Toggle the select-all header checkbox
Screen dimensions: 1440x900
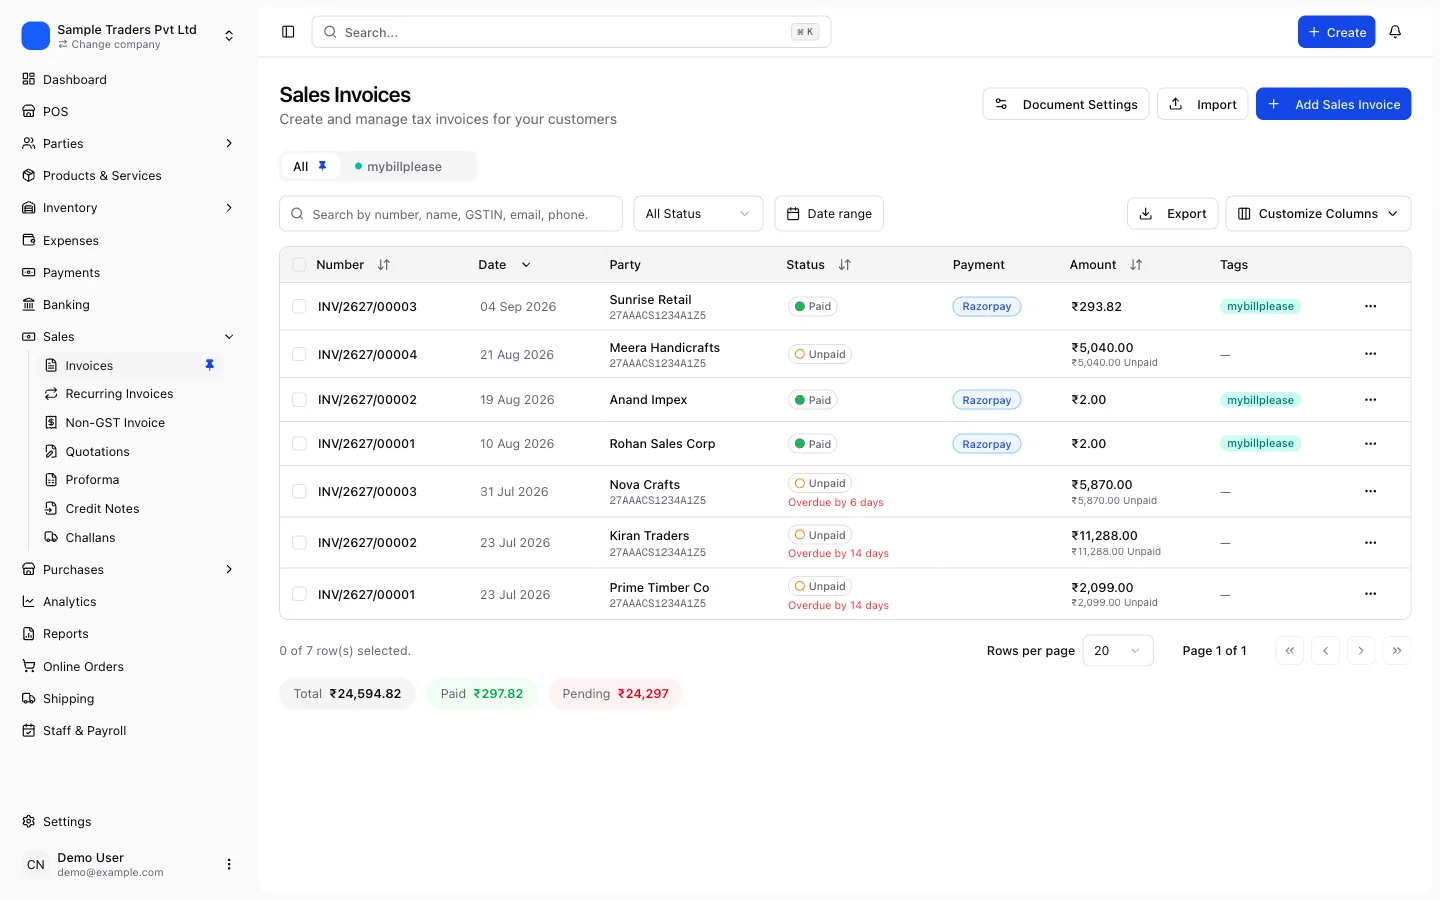[x=299, y=265]
